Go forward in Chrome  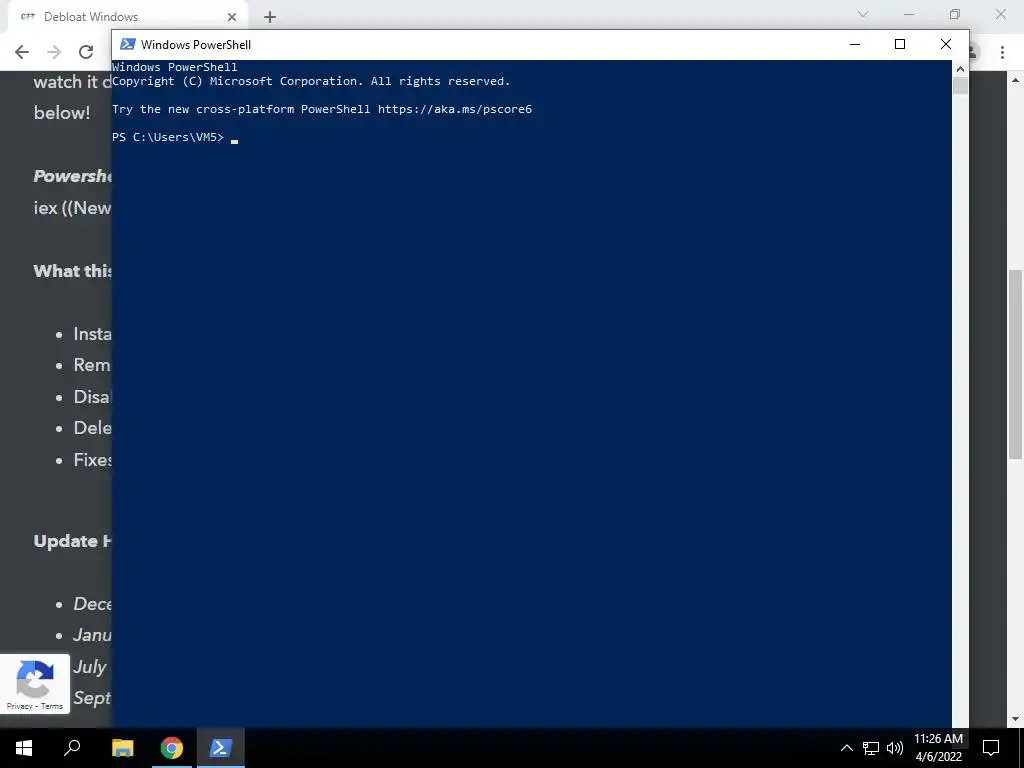[54, 52]
